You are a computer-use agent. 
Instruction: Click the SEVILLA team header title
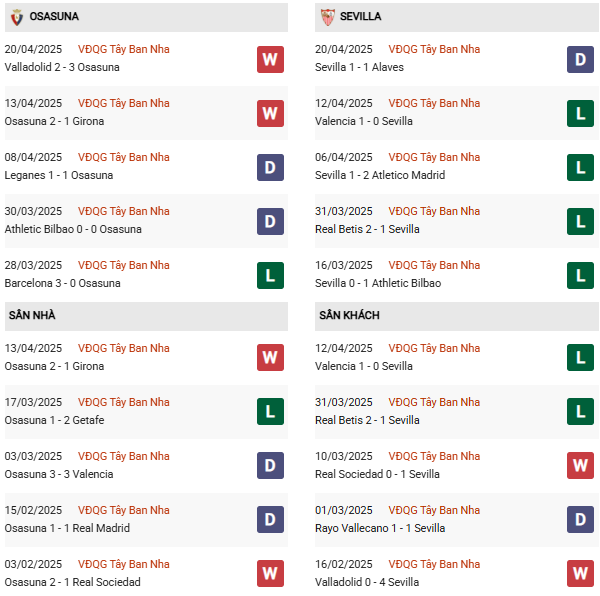360,16
